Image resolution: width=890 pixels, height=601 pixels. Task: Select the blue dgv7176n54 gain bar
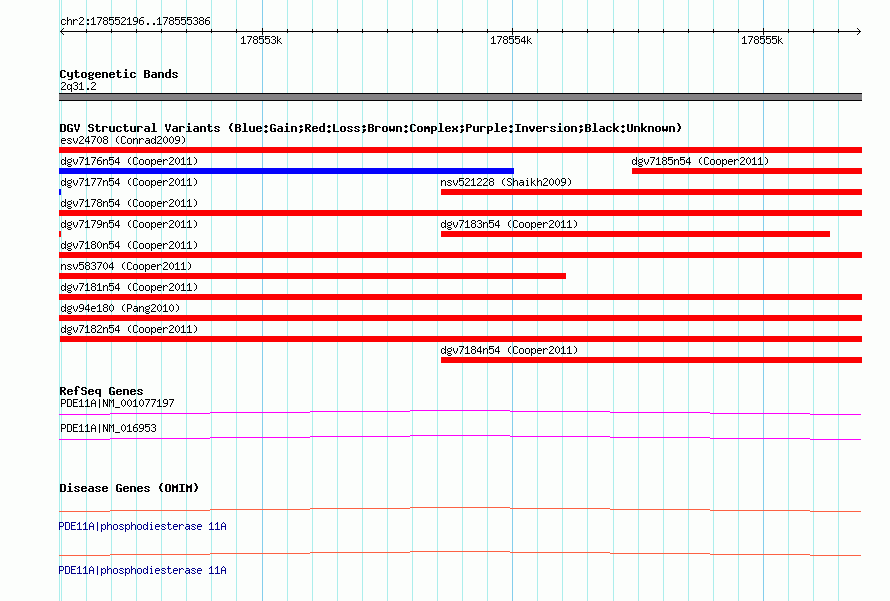(x=287, y=171)
